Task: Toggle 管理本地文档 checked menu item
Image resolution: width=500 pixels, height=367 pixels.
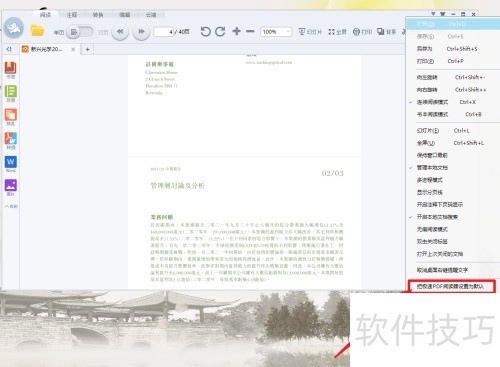Action: tap(453, 168)
